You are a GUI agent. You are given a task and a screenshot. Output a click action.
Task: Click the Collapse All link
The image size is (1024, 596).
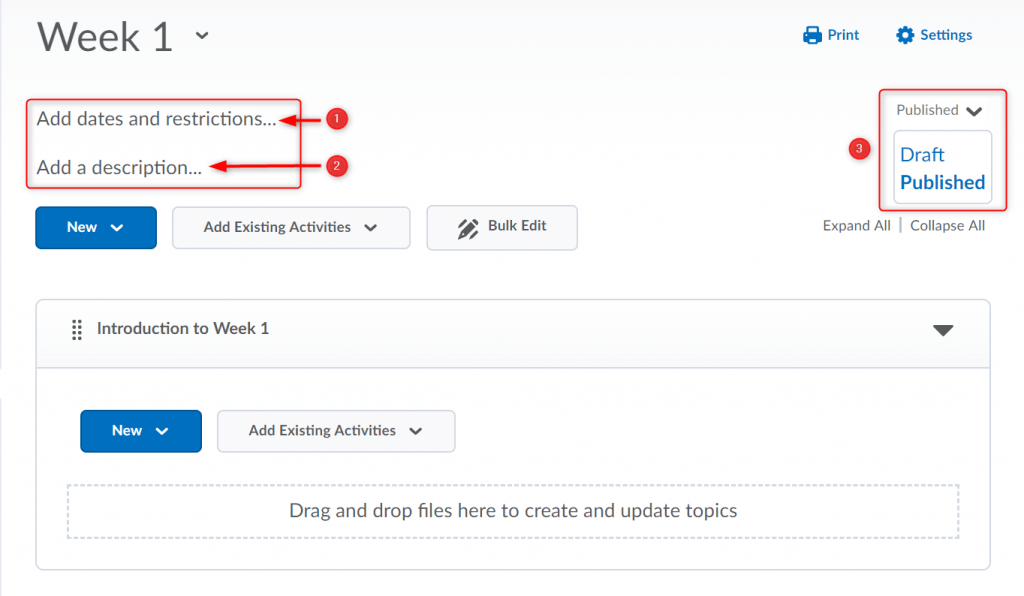click(x=947, y=225)
